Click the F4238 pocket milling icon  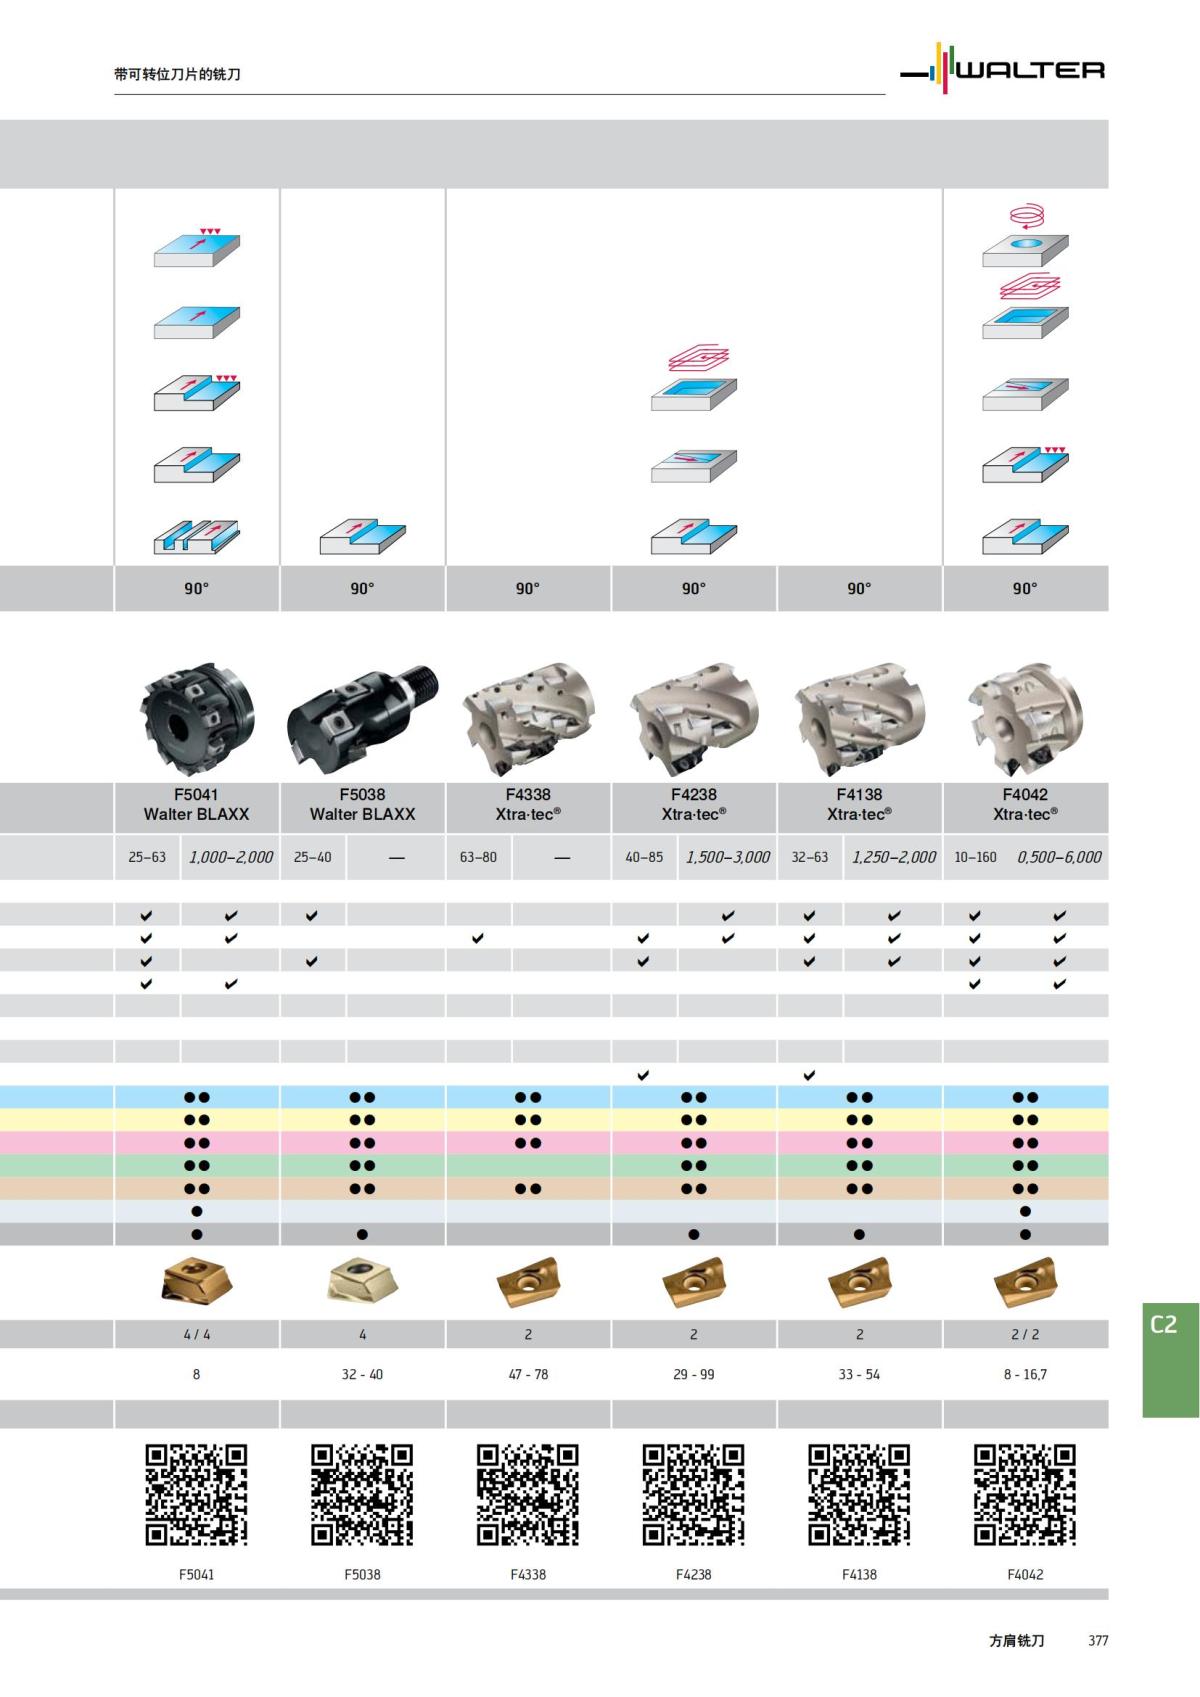coord(694,379)
